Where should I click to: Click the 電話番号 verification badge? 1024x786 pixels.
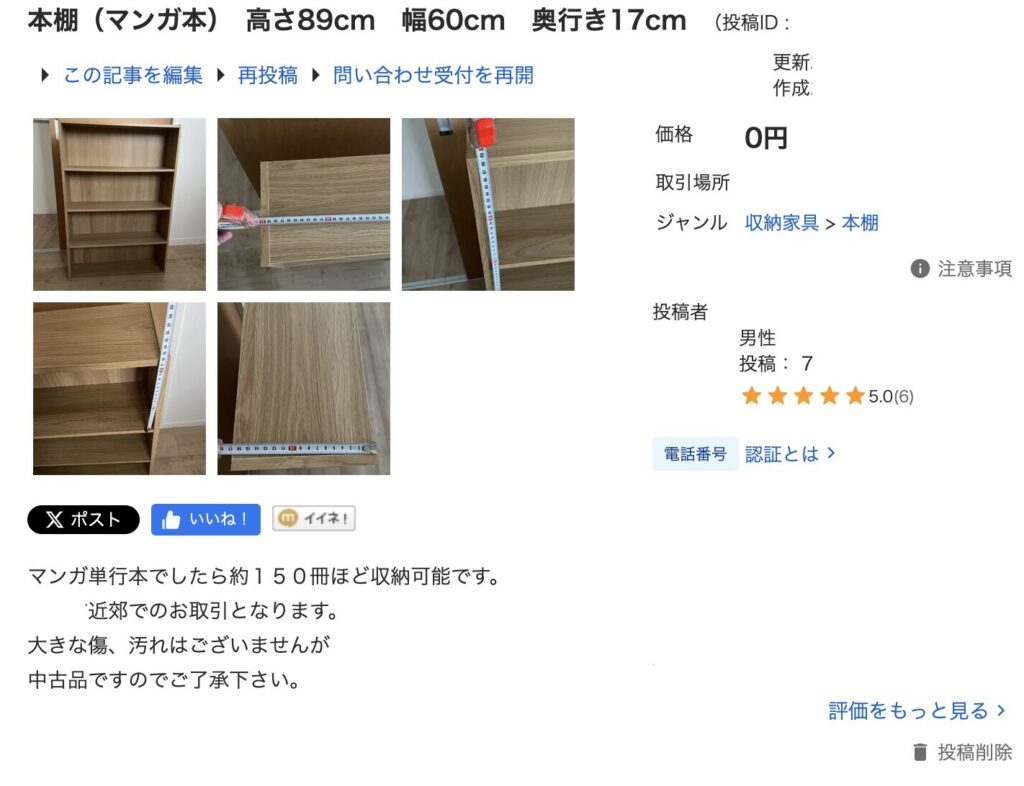click(695, 454)
